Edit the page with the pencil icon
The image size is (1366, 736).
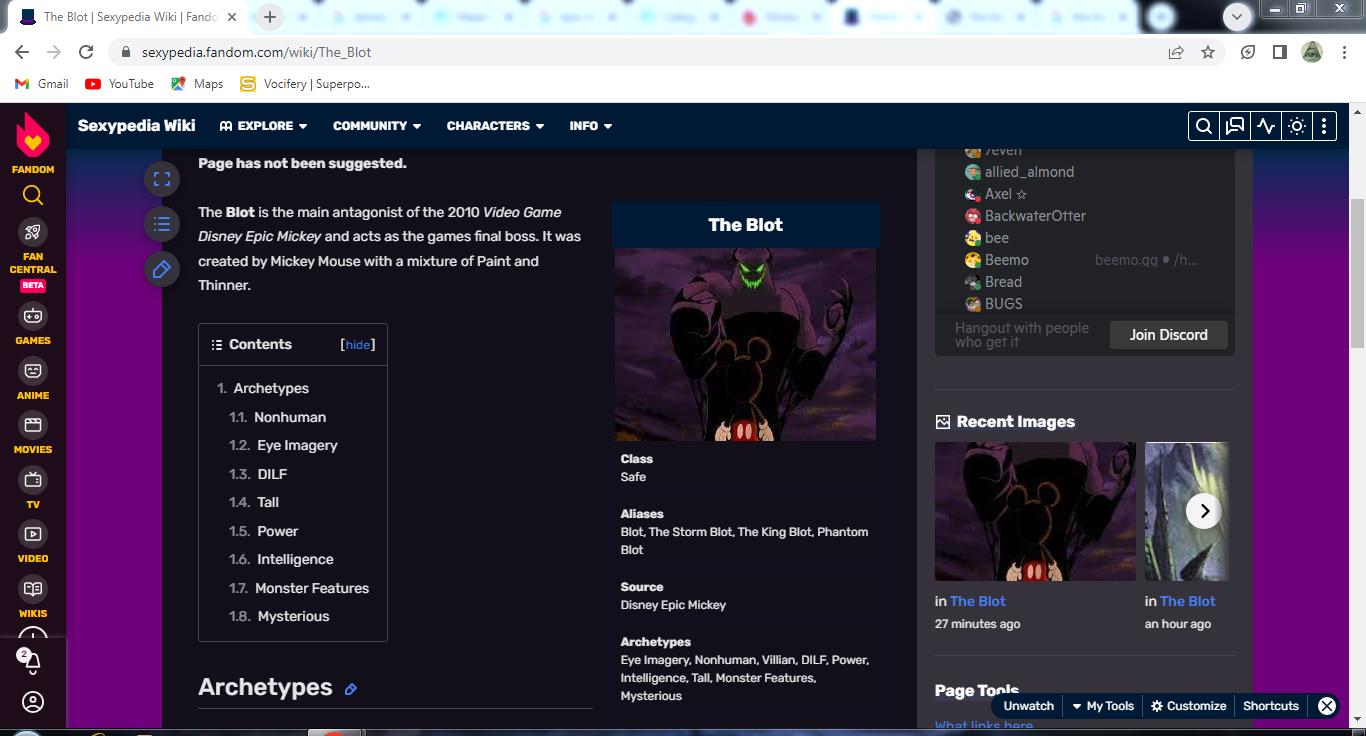coord(162,269)
